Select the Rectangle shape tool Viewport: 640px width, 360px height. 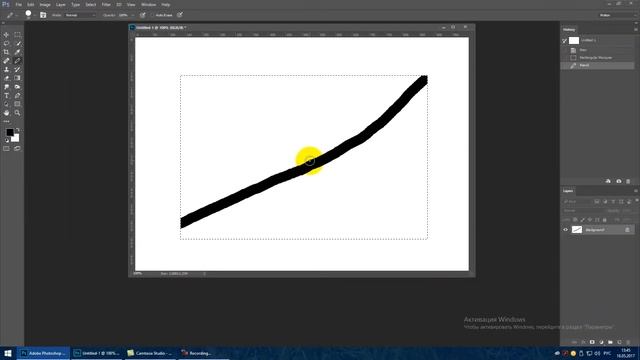(x=17, y=104)
